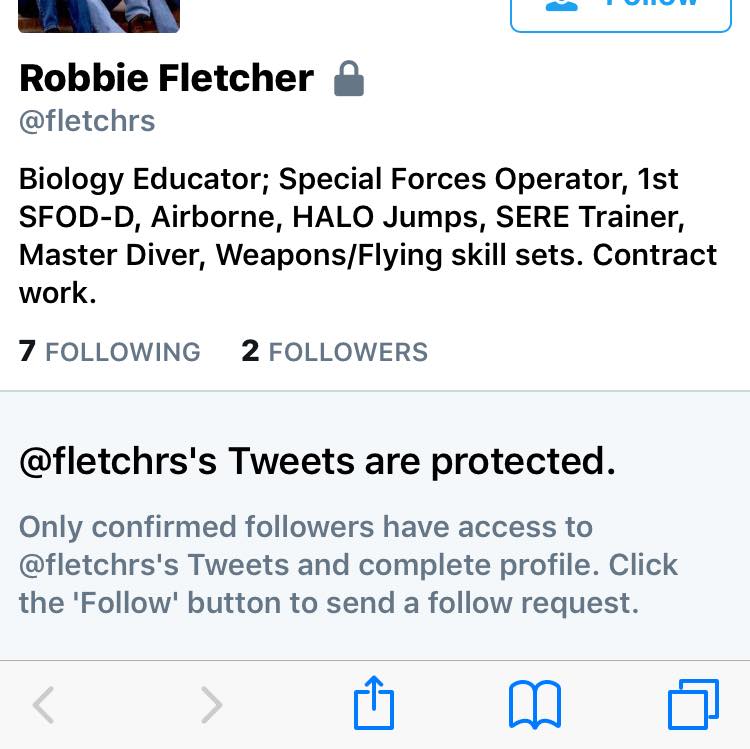The width and height of the screenshot is (750, 749).
Task: Click the padlock icon beside Robbie Fletcher
Action: [349, 79]
